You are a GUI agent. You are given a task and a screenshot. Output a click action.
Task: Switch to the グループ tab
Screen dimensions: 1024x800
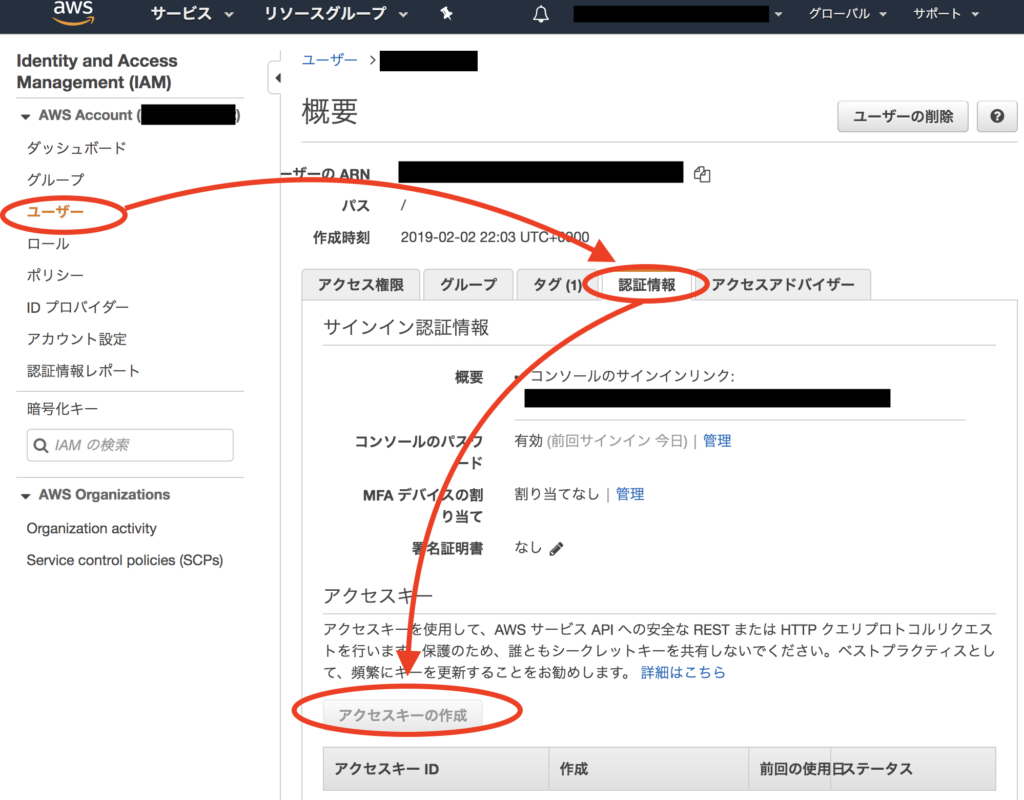pos(468,285)
